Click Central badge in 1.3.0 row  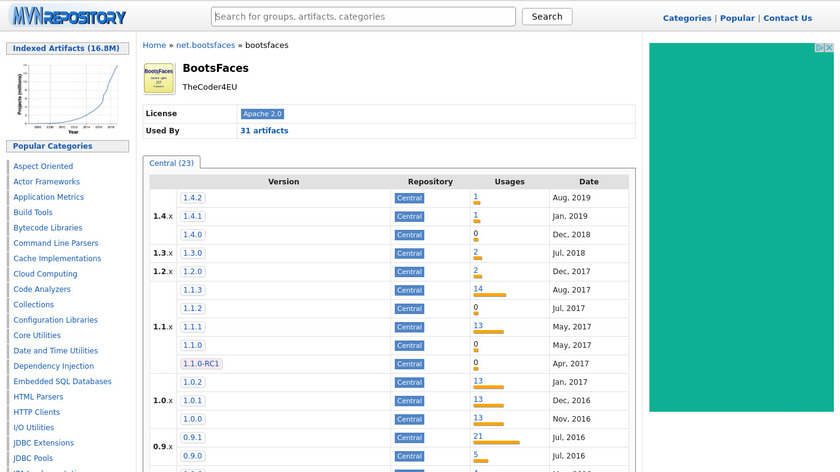tap(409, 253)
